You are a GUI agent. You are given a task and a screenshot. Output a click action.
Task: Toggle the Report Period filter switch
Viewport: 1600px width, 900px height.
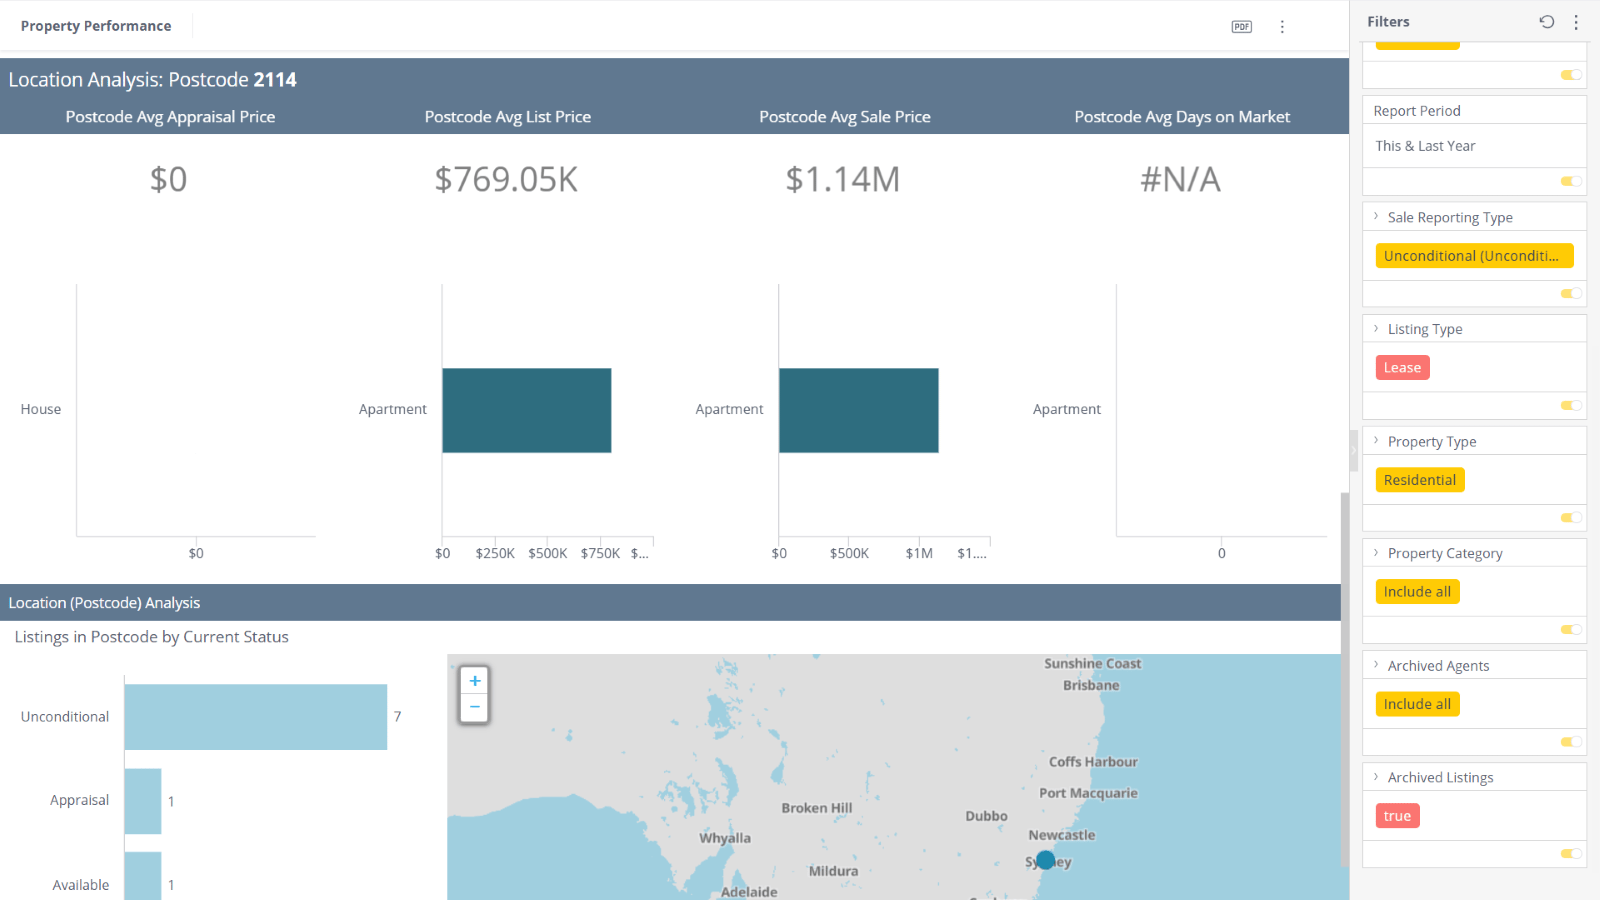[x=1571, y=181]
